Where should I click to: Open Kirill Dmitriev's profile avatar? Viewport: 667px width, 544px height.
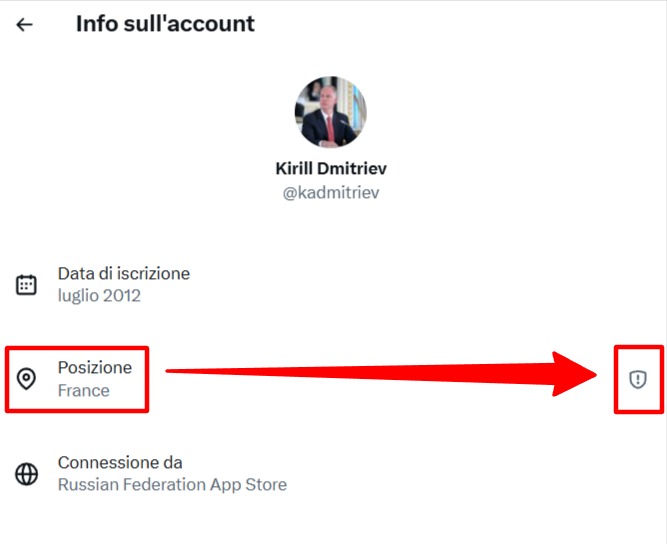331,112
